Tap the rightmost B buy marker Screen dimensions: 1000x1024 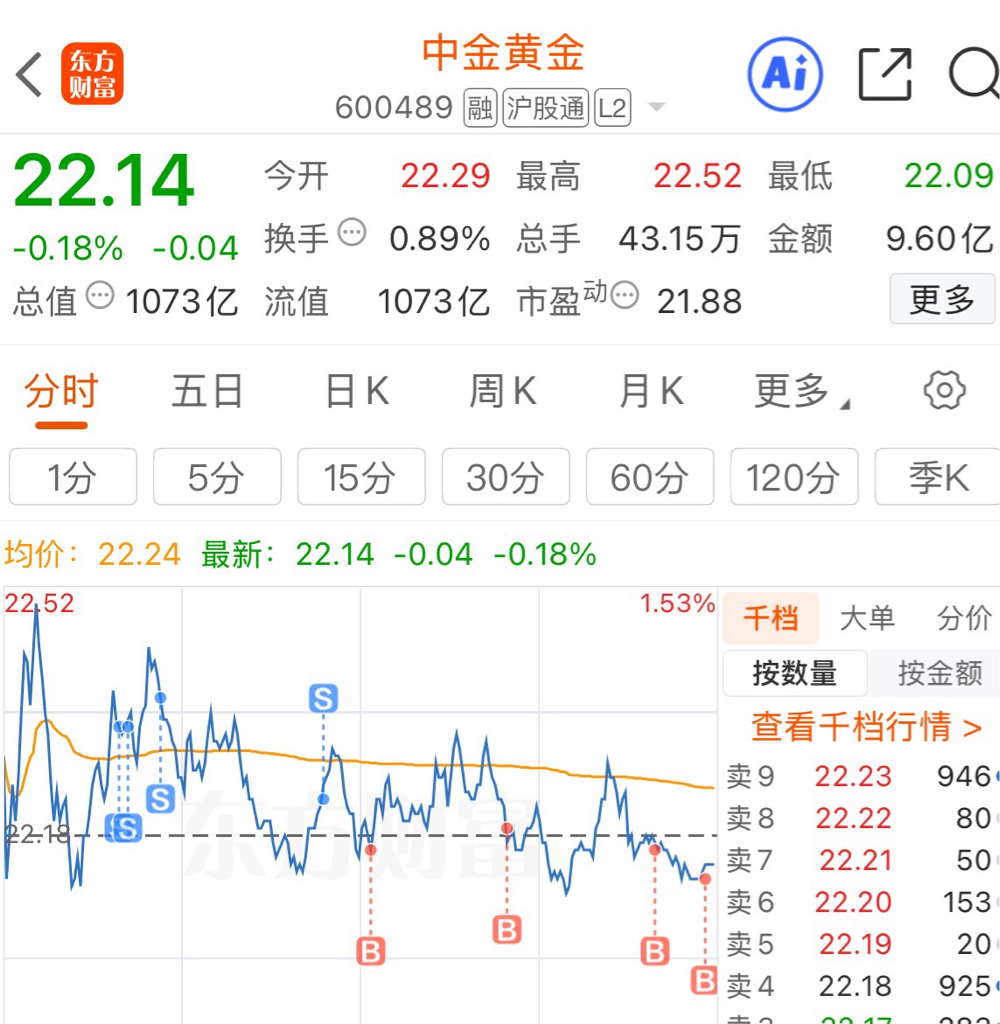point(704,980)
